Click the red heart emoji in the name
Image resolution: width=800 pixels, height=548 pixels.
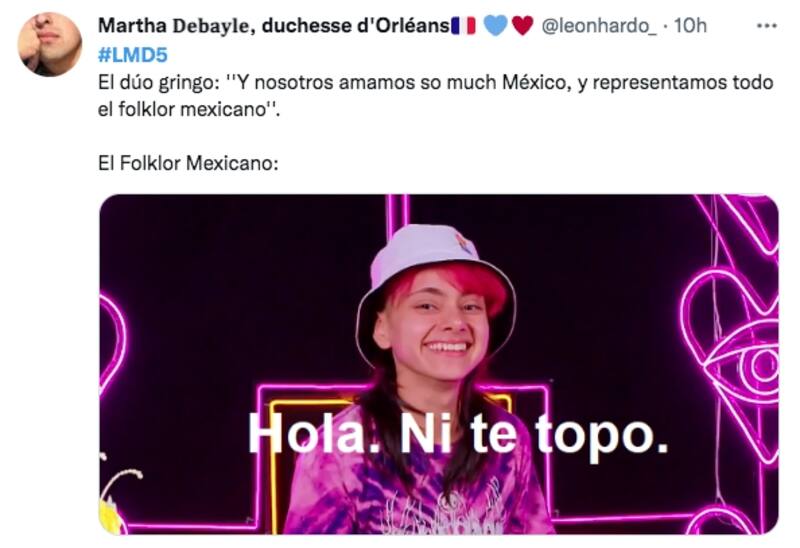tap(522, 26)
